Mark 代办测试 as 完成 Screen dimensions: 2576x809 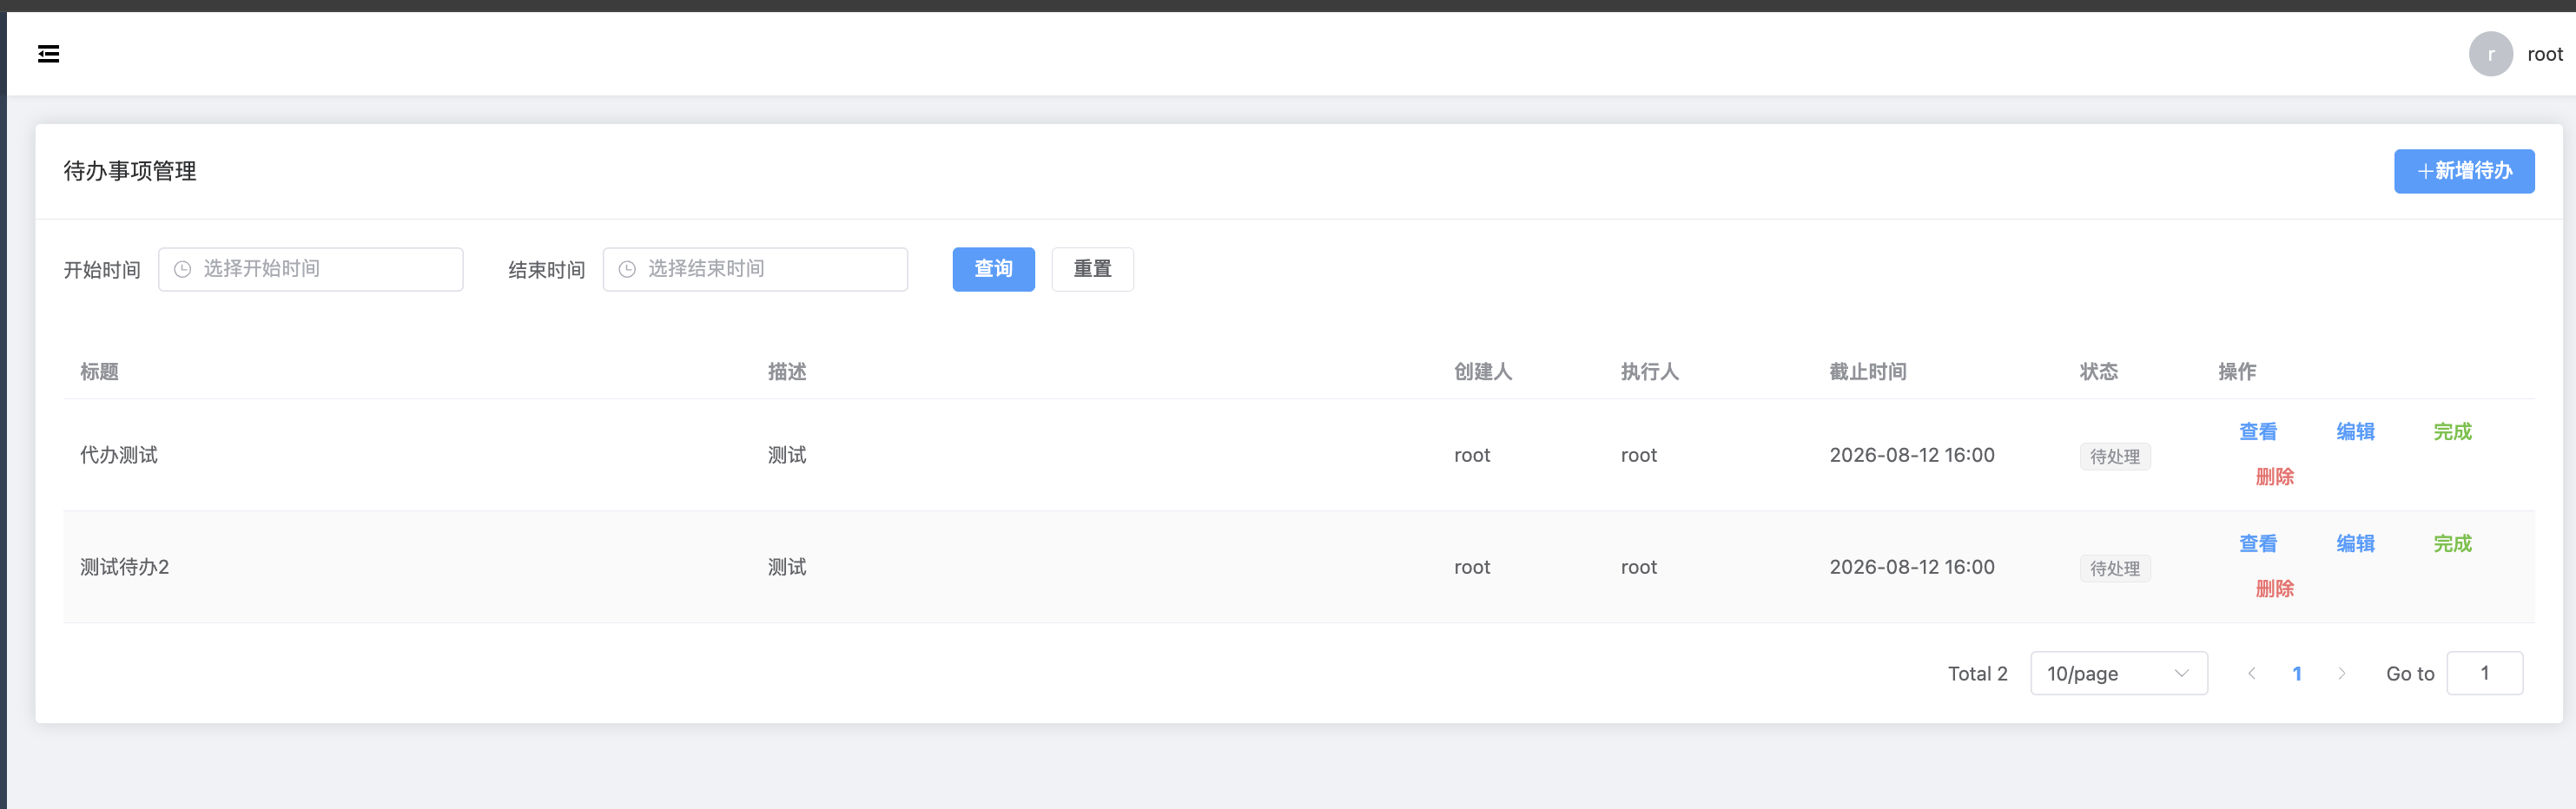pos(2452,432)
